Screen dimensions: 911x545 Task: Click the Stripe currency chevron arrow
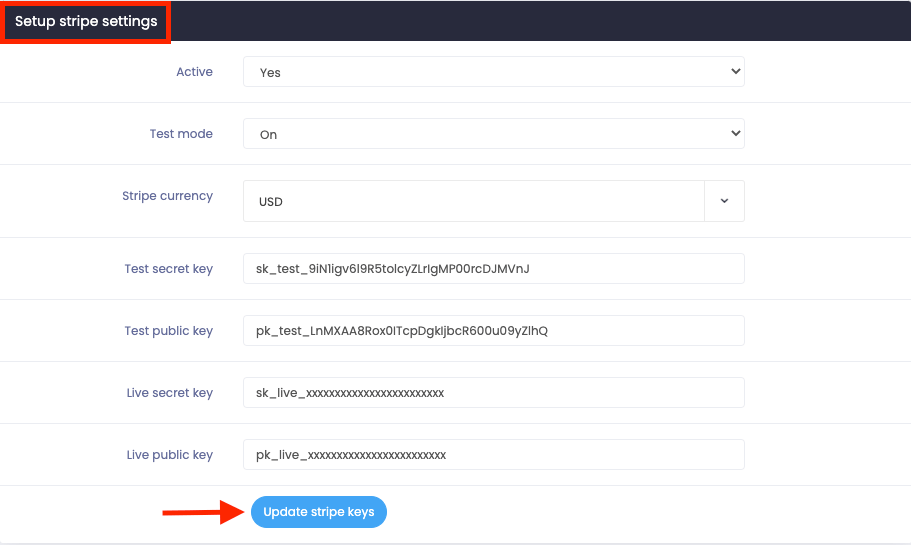(724, 201)
